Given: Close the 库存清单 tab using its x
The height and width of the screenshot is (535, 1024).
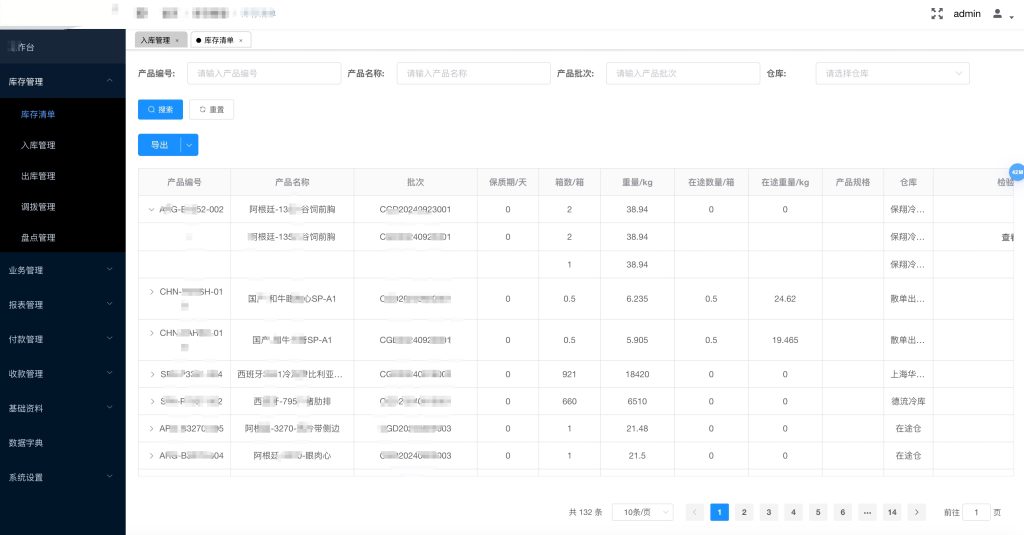Looking at the screenshot, I should pyautogui.click(x=241, y=40).
